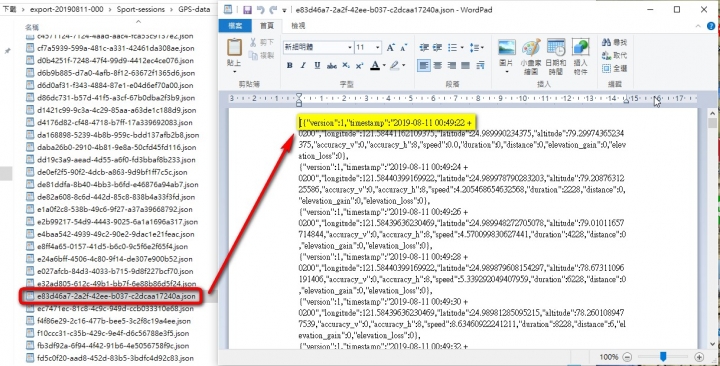720x366 pixels.
Task: Click the zoom out minus button
Action: tap(627, 357)
